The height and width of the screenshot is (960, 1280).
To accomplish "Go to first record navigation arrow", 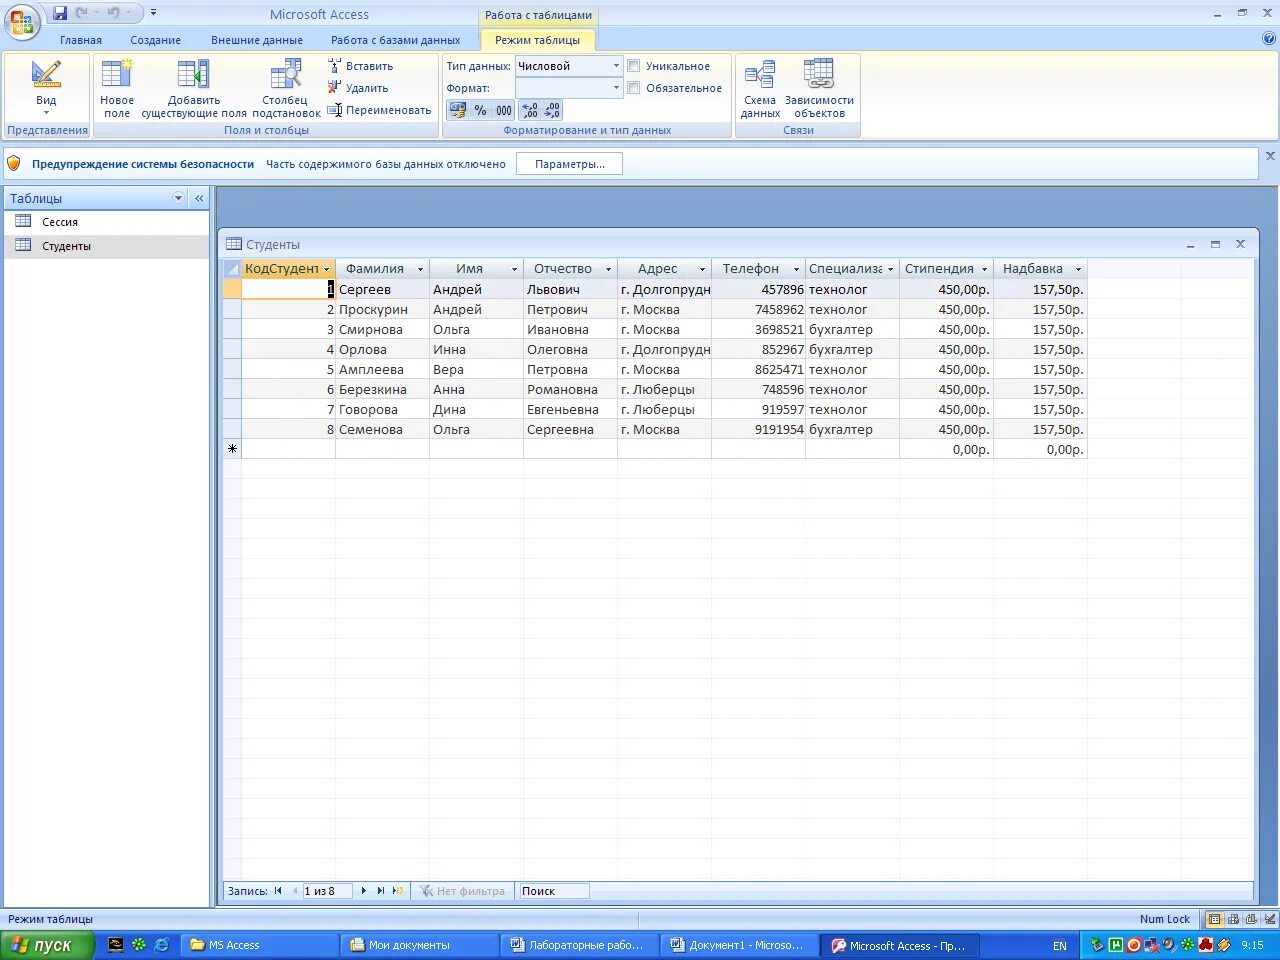I will 278,891.
